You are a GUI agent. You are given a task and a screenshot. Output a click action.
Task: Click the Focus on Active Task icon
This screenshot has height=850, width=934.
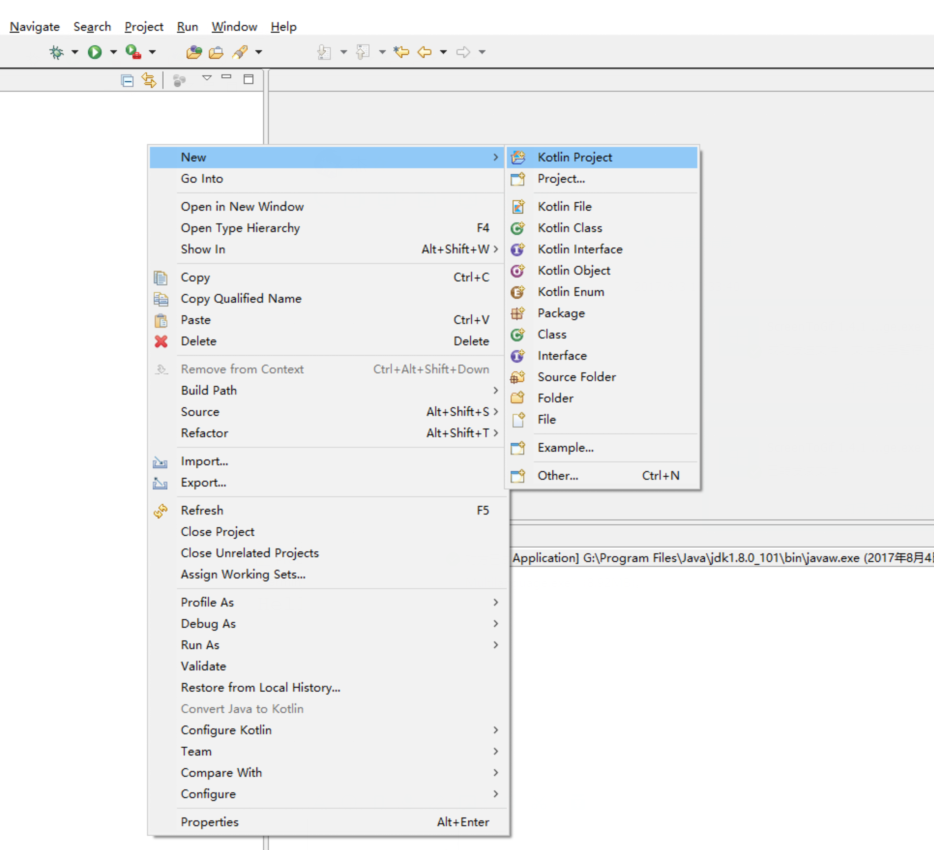tap(179, 80)
